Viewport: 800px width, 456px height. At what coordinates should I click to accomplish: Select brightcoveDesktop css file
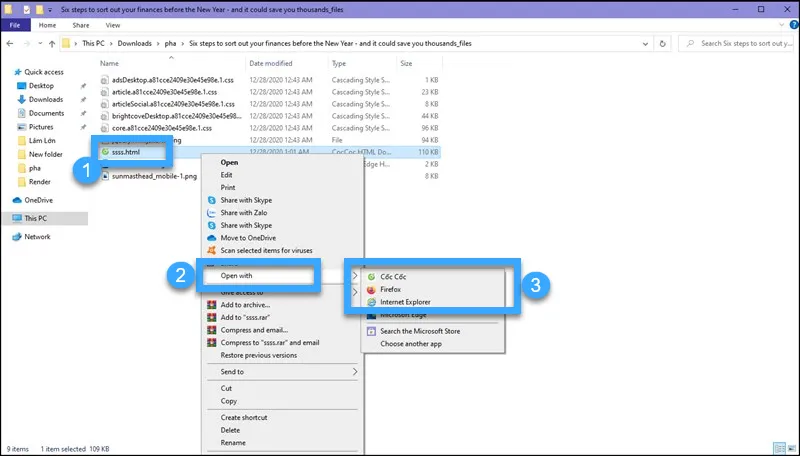[177, 116]
